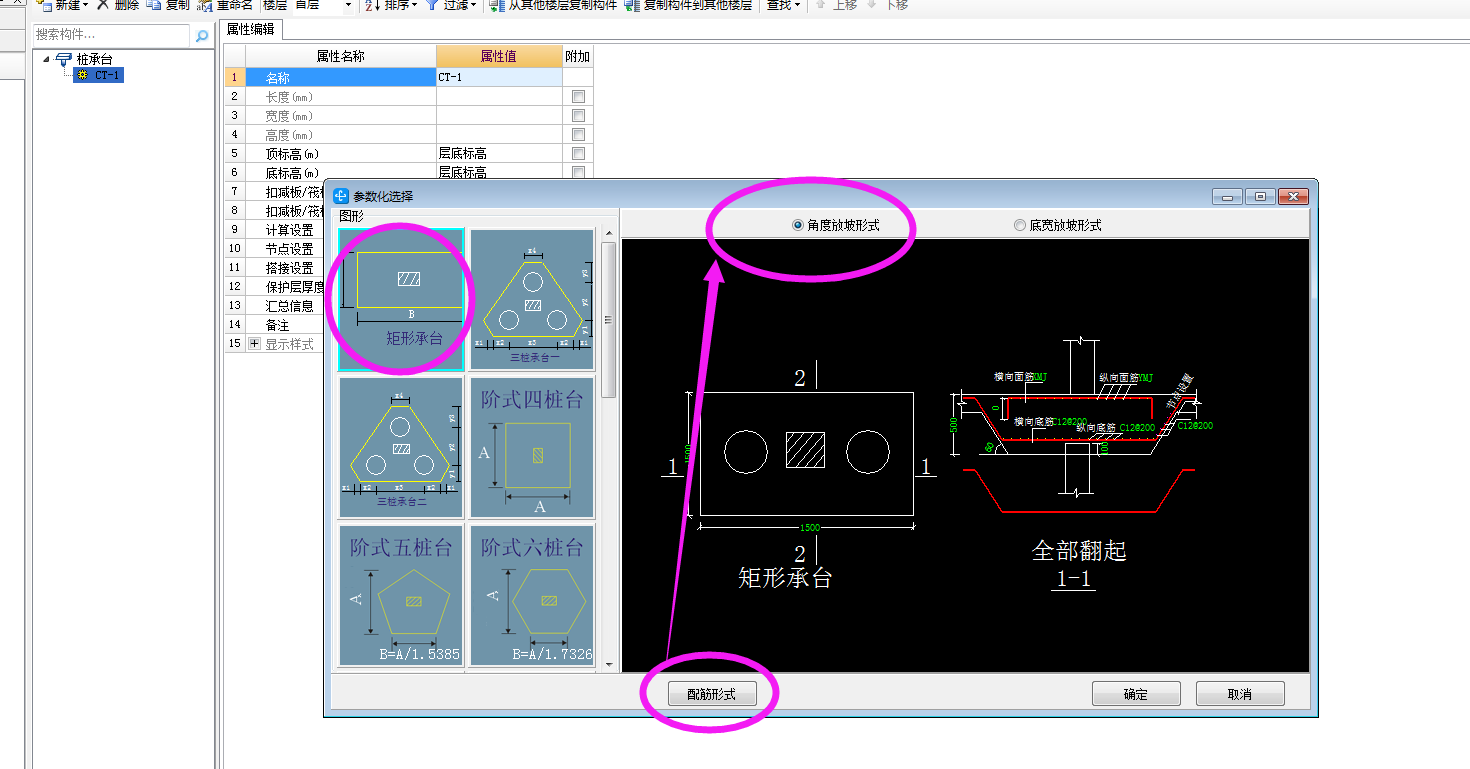Cancel the dialog with 取消 button
This screenshot has width=1470, height=769.
(1240, 694)
